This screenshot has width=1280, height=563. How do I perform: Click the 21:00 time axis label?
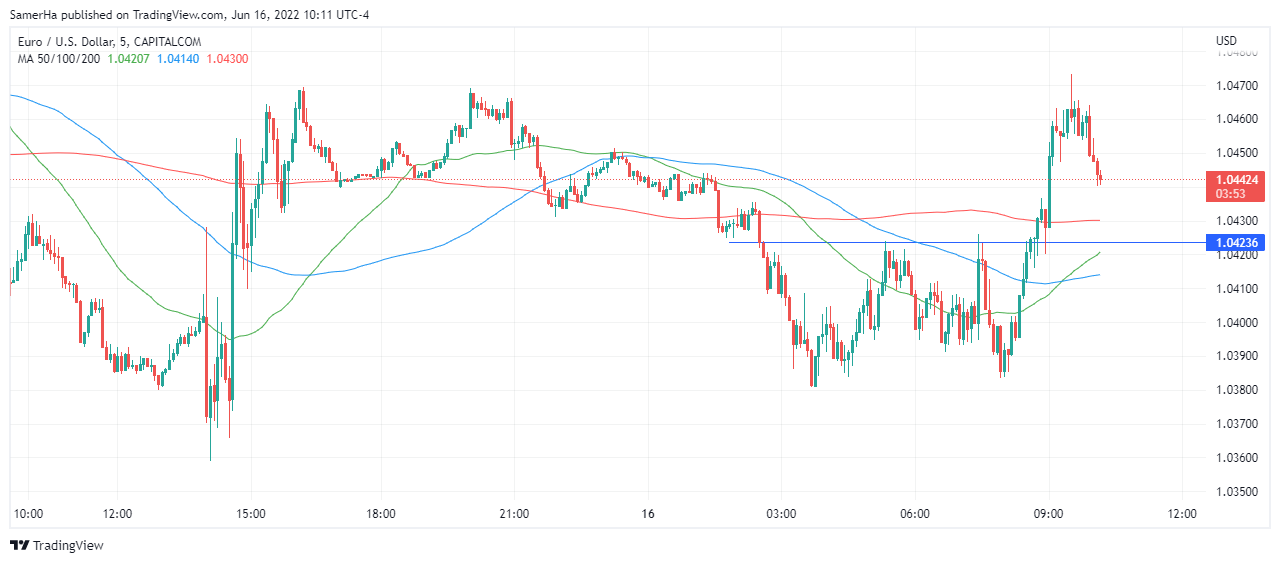[x=514, y=514]
